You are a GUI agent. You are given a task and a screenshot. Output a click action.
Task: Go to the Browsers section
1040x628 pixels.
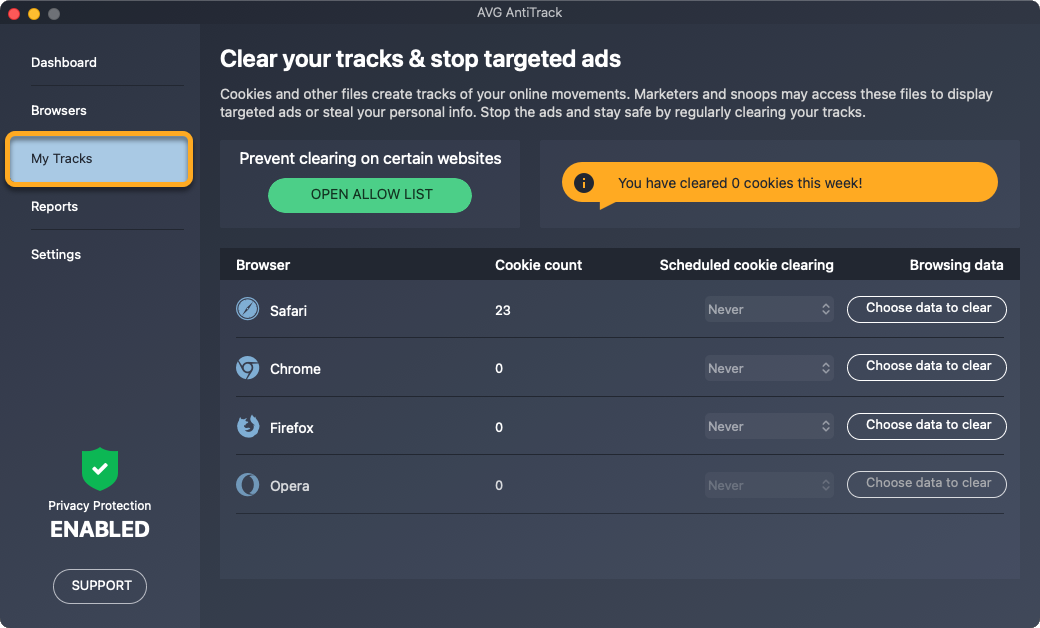59,110
